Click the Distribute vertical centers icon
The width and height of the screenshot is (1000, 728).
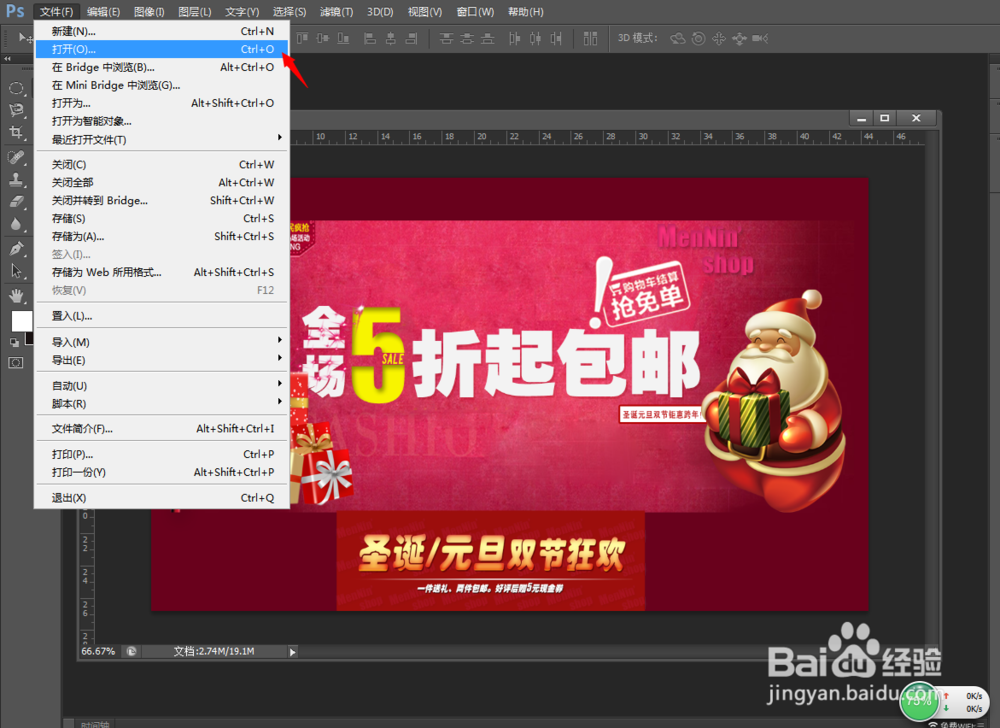point(467,38)
